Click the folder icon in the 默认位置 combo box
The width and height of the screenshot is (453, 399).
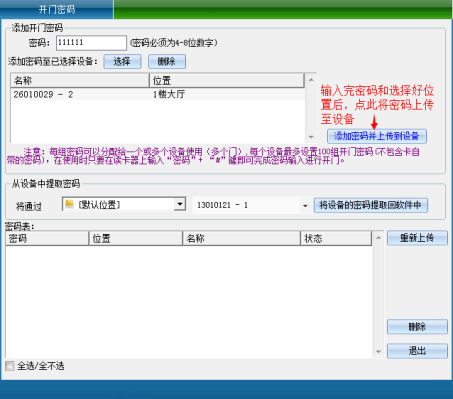pyautogui.click(x=69, y=204)
